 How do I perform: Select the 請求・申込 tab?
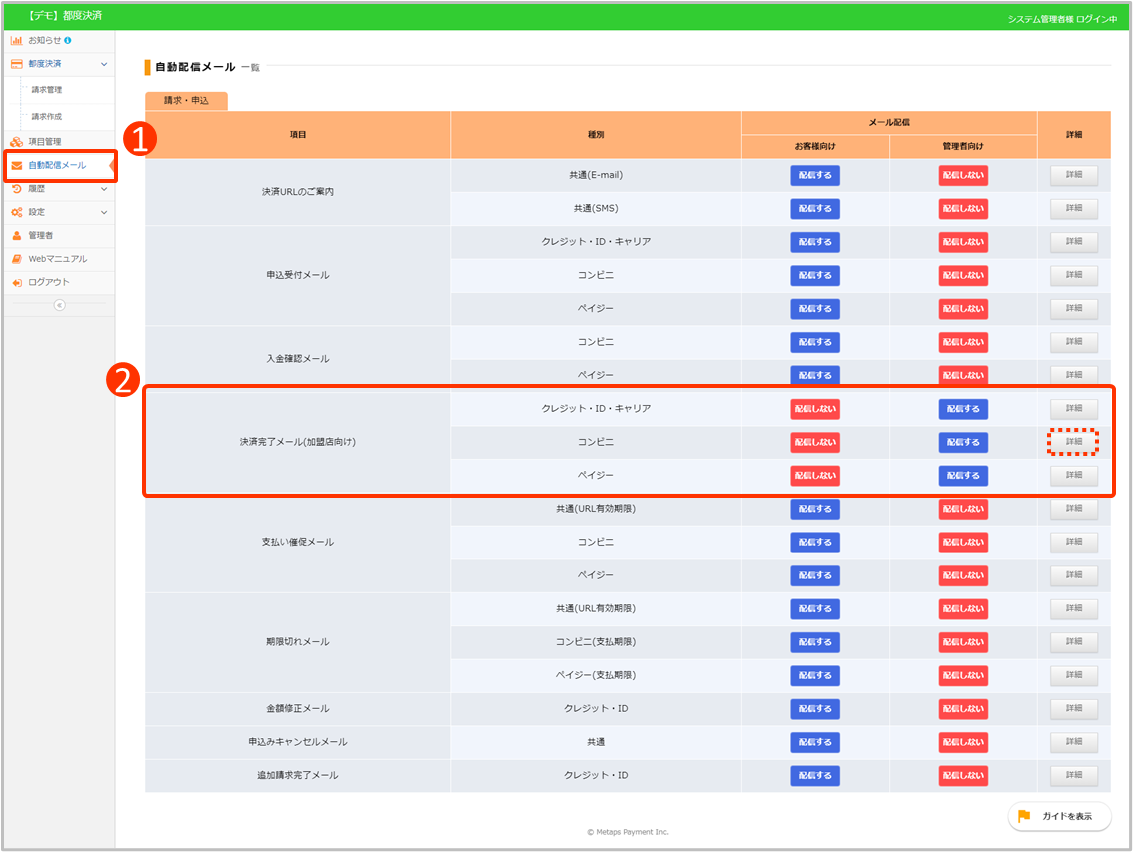[x=186, y=101]
